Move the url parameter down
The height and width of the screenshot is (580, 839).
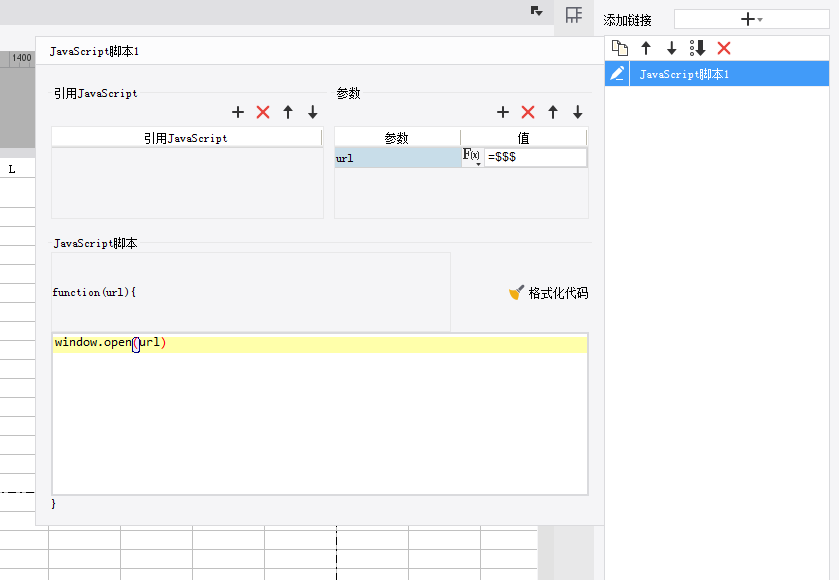tap(578, 112)
